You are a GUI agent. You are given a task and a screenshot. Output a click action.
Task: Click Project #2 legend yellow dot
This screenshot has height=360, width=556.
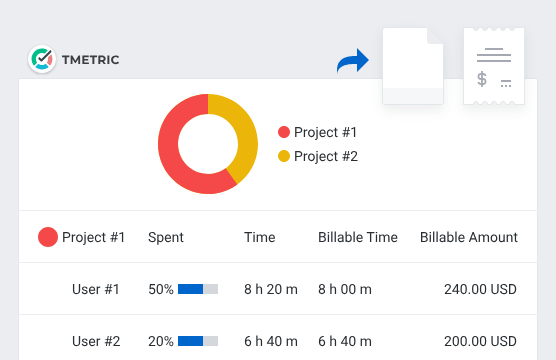[284, 156]
